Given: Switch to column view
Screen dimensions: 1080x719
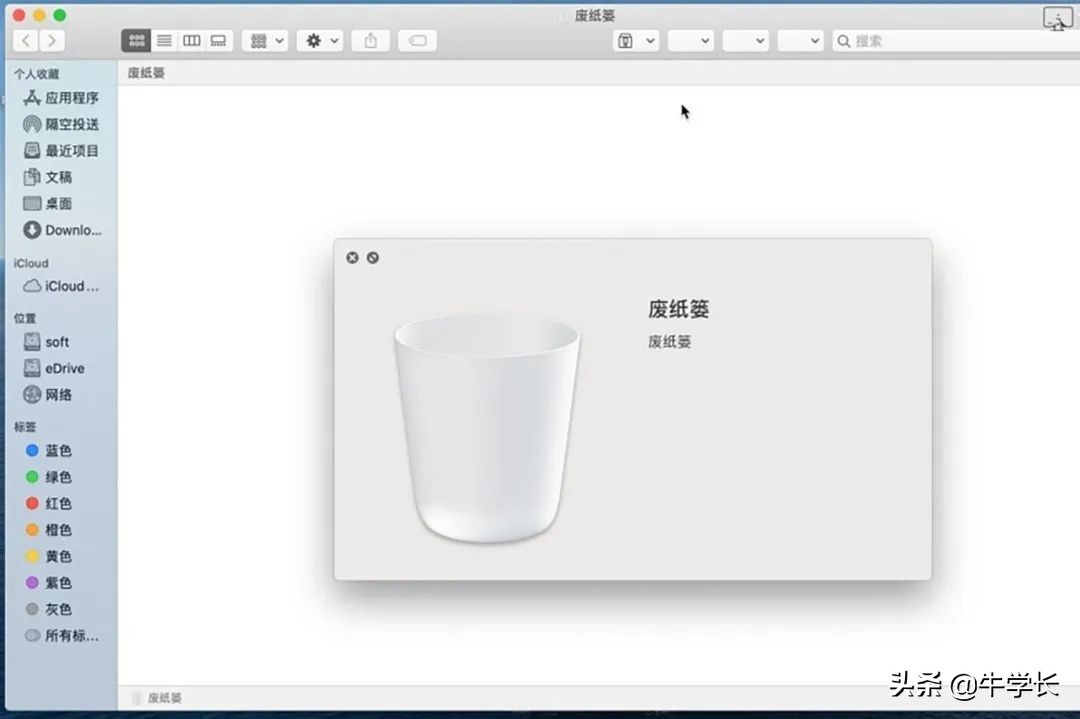Looking at the screenshot, I should coord(191,40).
